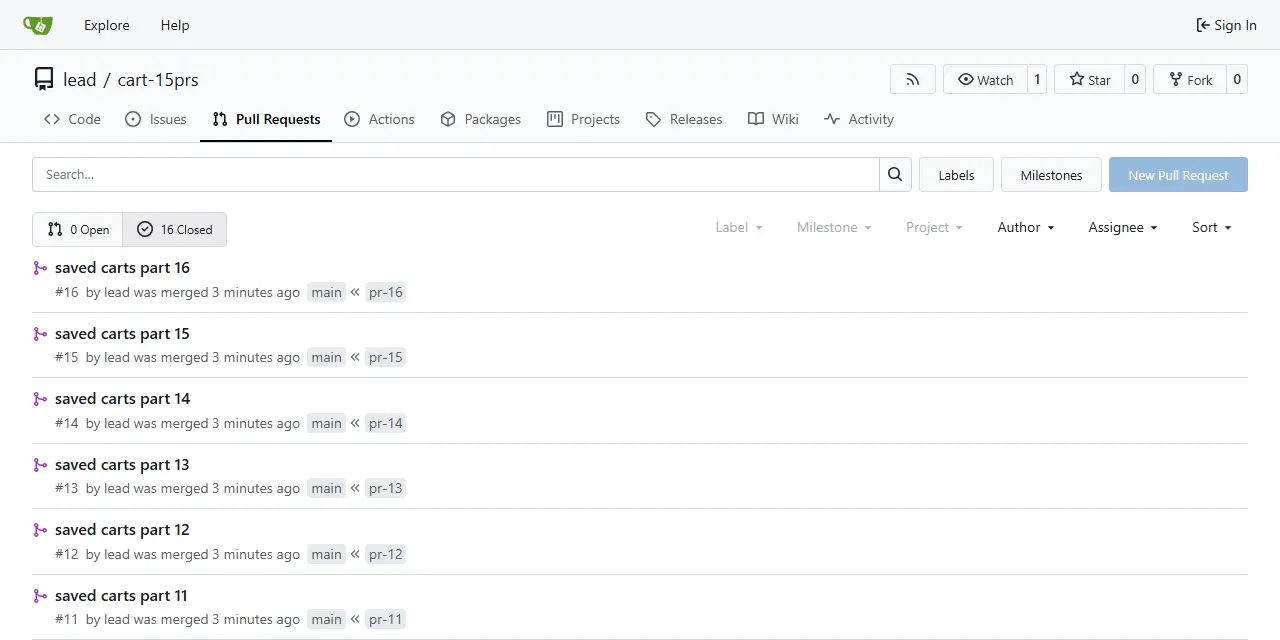Click the search magnifier icon button
This screenshot has height=640, width=1280.
click(896, 174)
